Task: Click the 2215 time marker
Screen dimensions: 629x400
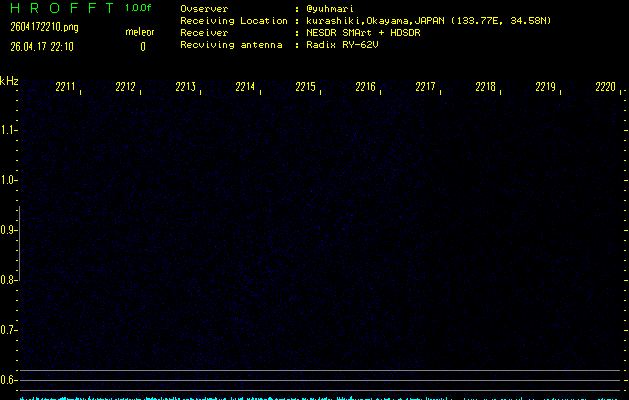Action: [x=306, y=87]
